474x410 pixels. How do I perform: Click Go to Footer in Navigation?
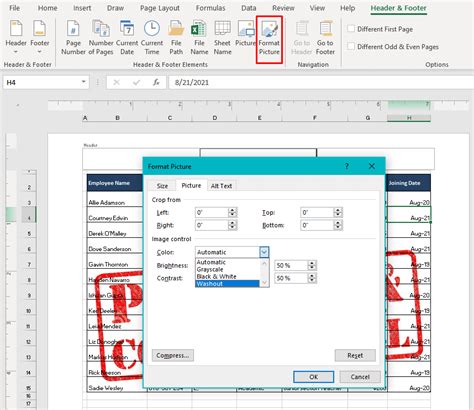(325, 37)
